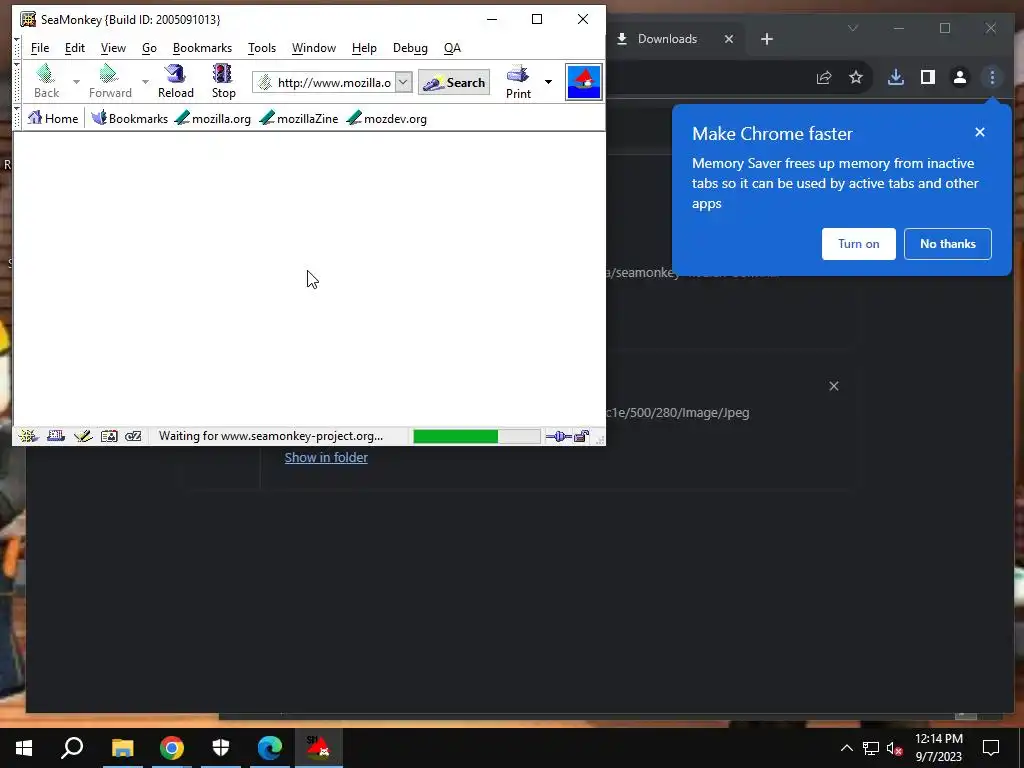
Task: Expand the Back history dropdown arrow
Action: (x=76, y=82)
